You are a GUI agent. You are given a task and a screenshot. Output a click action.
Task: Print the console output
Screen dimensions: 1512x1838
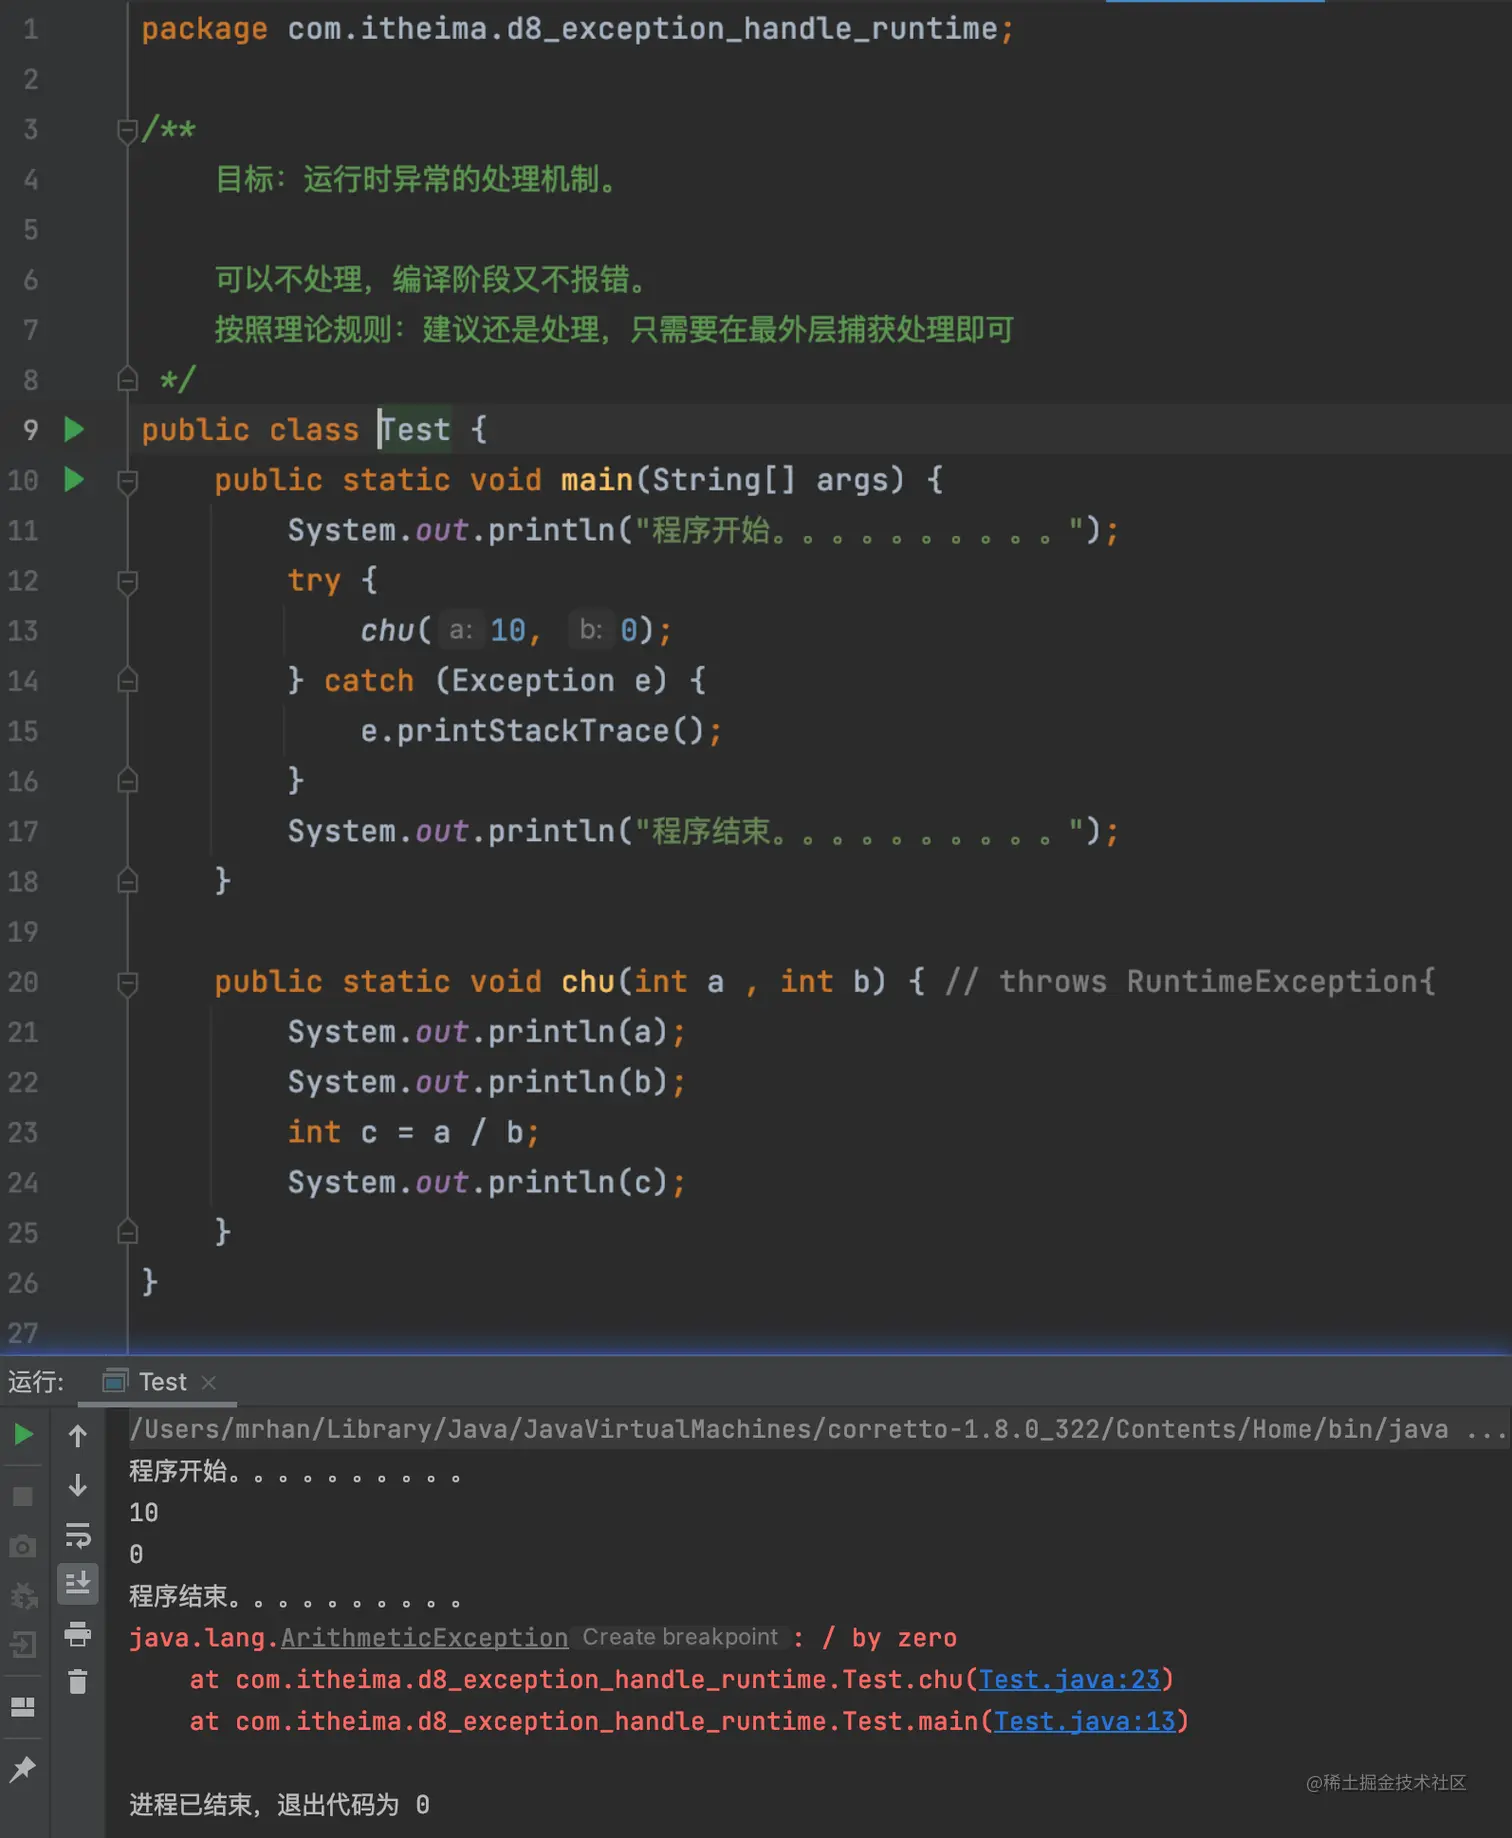78,1633
